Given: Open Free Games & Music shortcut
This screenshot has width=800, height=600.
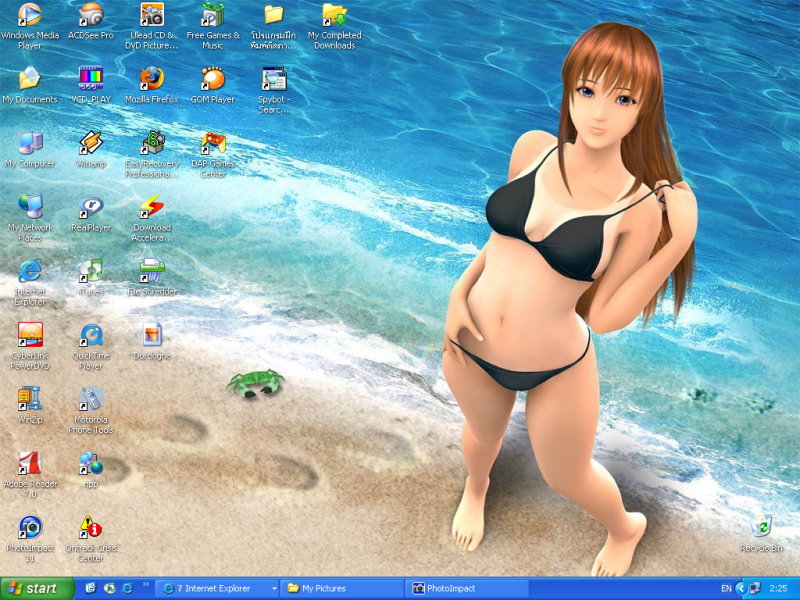Looking at the screenshot, I should tap(213, 15).
